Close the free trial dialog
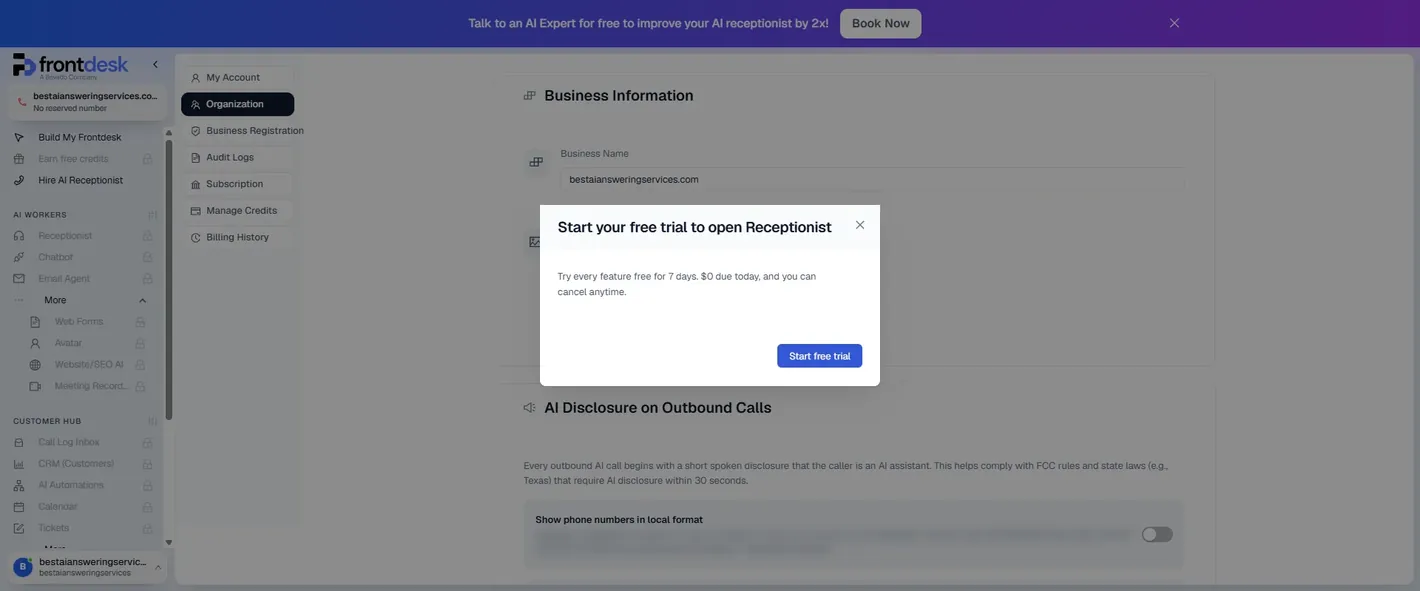 pos(860,225)
